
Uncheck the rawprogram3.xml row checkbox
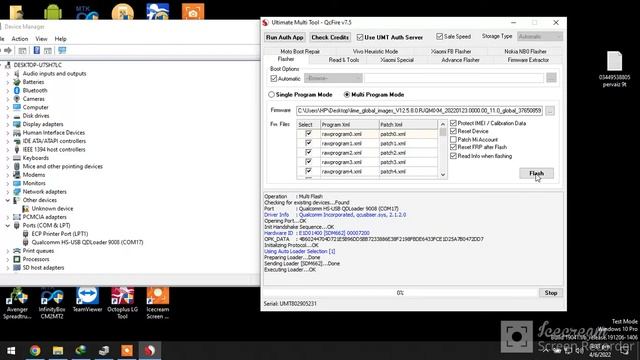click(308, 162)
